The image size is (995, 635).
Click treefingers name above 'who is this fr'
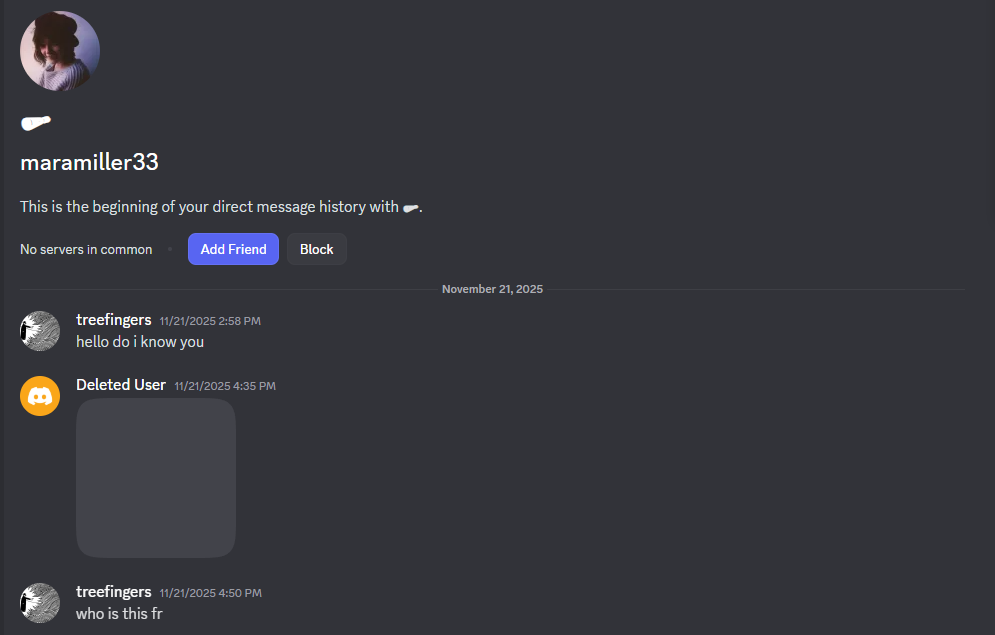[x=114, y=592]
